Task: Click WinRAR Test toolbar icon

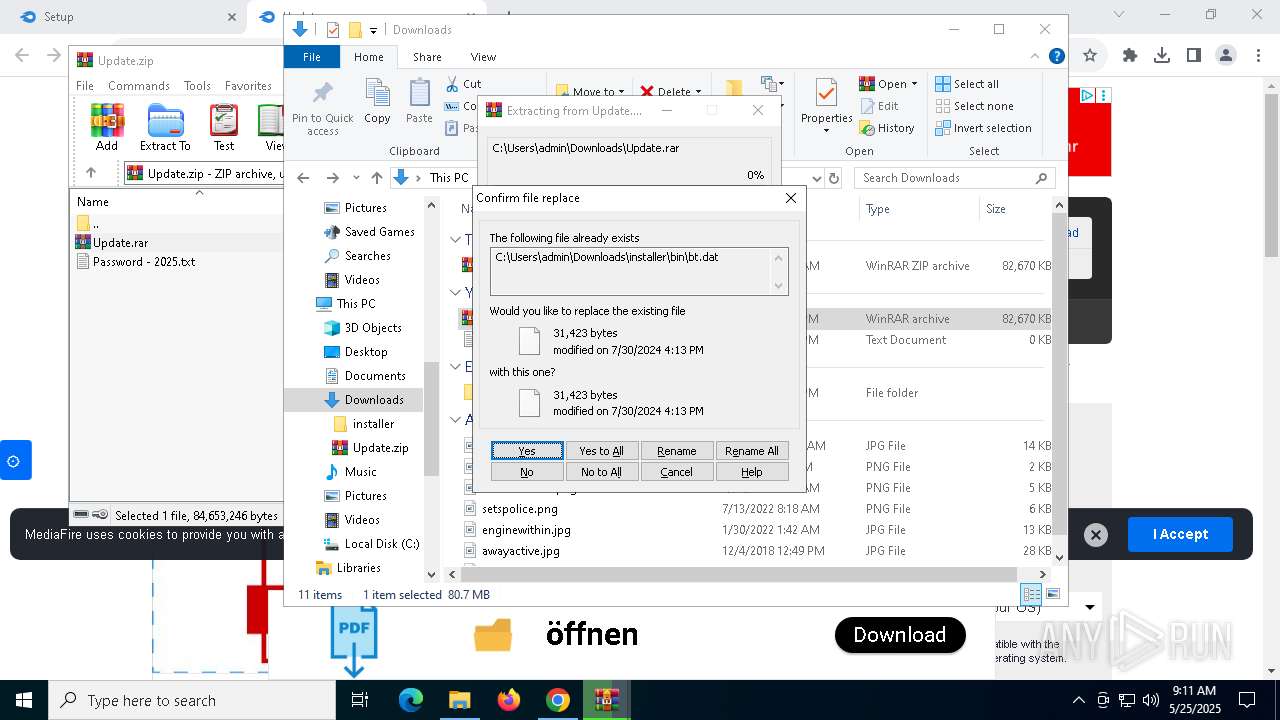Action: coord(224,127)
